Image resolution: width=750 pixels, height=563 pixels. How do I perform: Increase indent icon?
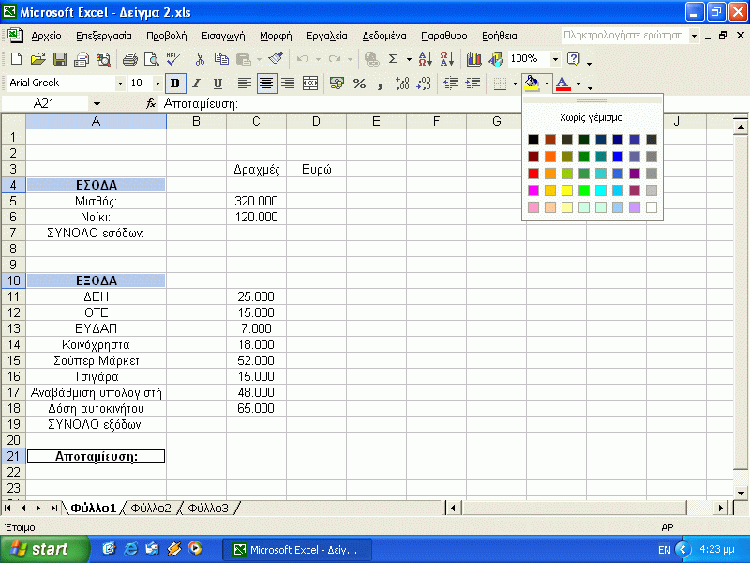(473, 84)
